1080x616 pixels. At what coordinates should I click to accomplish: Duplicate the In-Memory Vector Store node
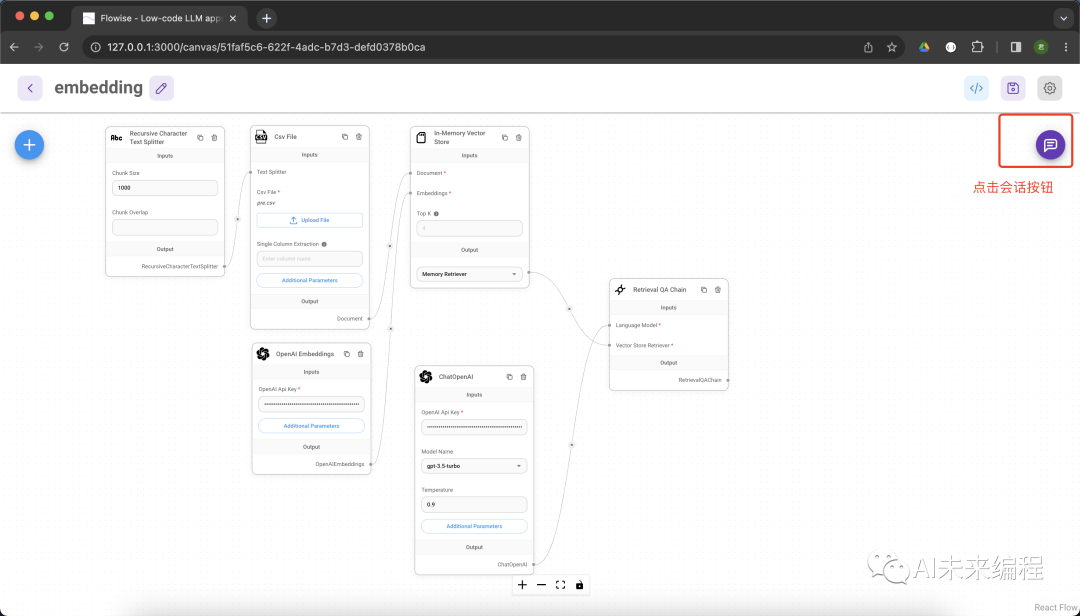[505, 138]
